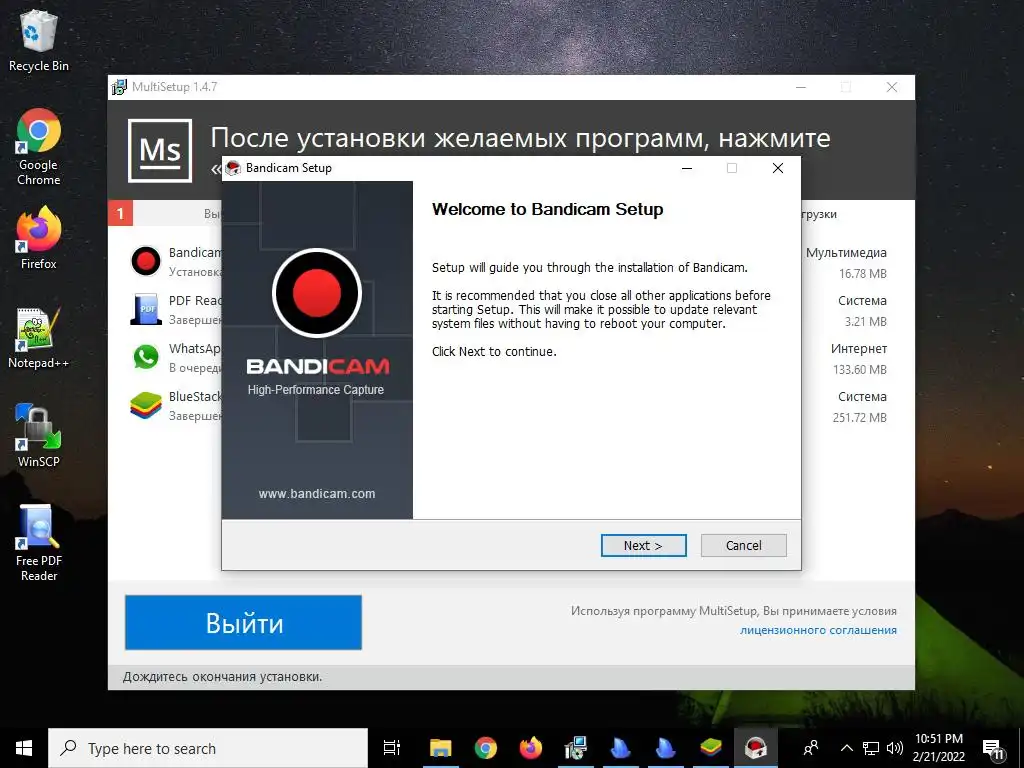
Task: Click the BlueStacks icon in MultiSetup list
Action: tap(146, 405)
